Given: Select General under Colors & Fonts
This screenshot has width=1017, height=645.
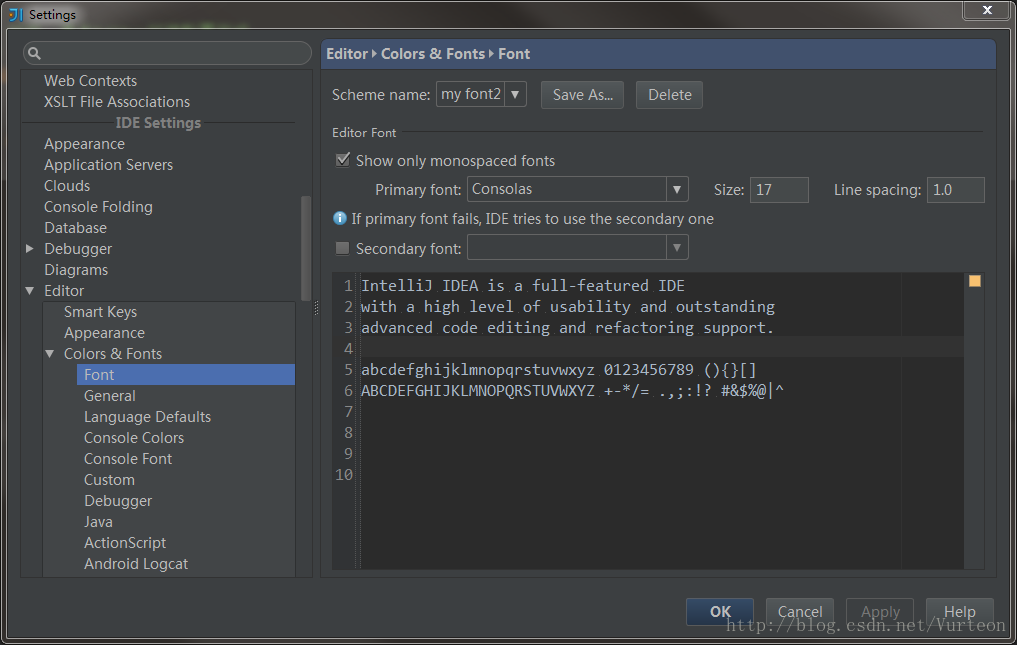Looking at the screenshot, I should click(x=110, y=396).
